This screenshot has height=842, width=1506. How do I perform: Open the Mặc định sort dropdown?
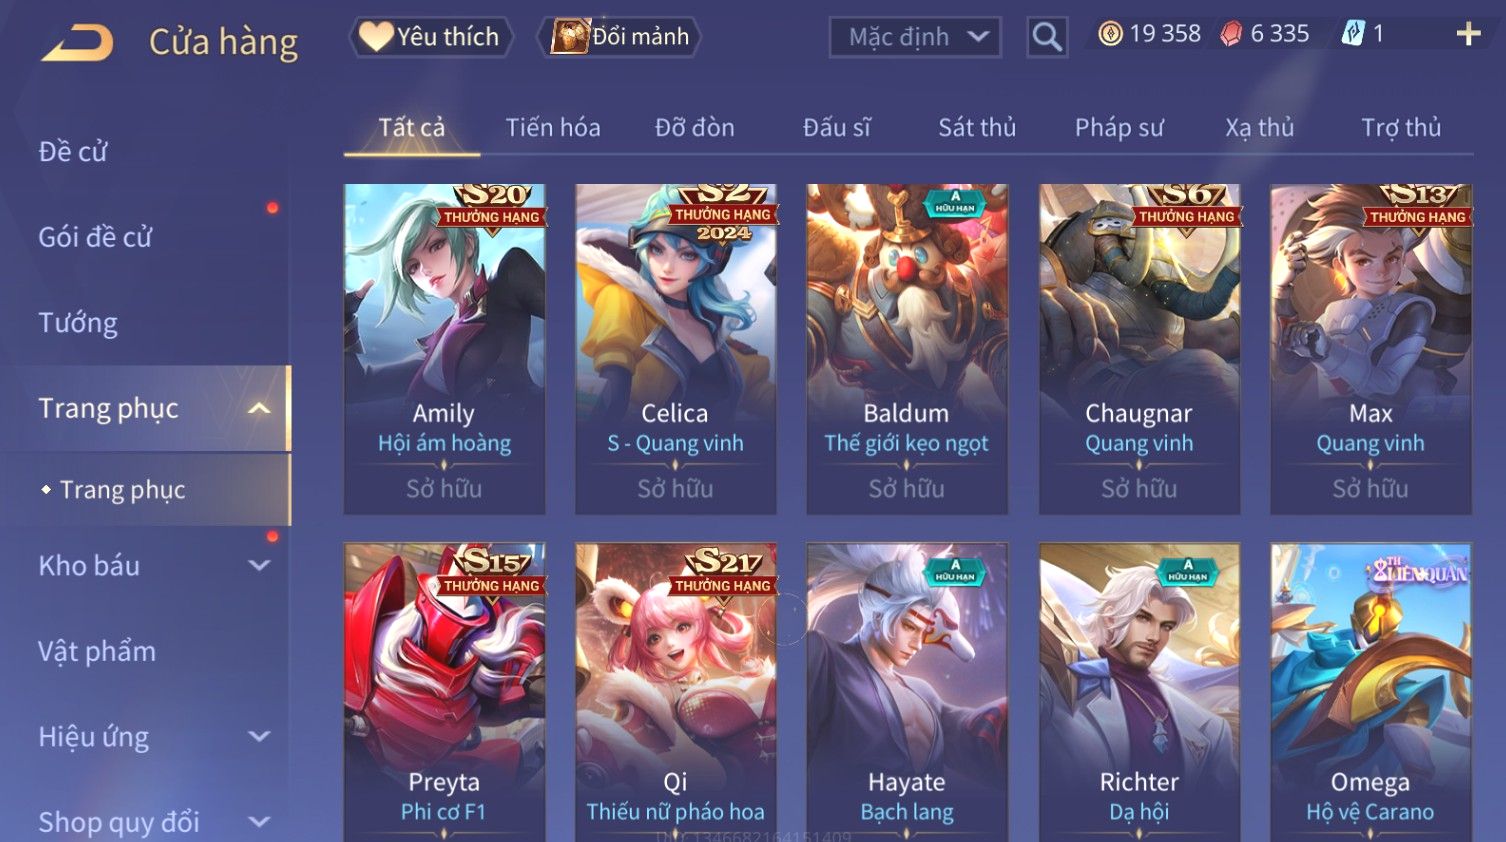point(915,37)
